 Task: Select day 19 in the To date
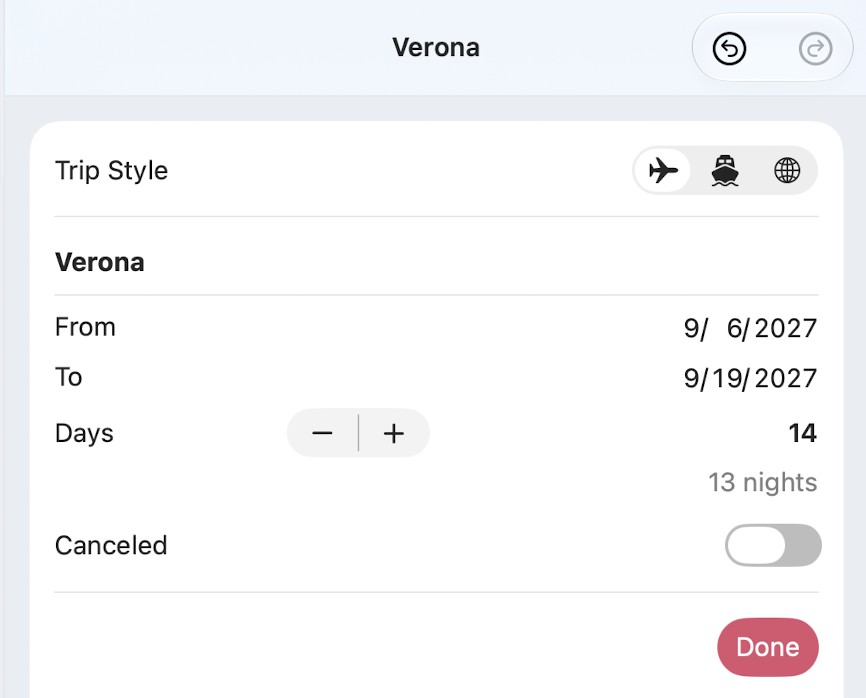click(727, 379)
